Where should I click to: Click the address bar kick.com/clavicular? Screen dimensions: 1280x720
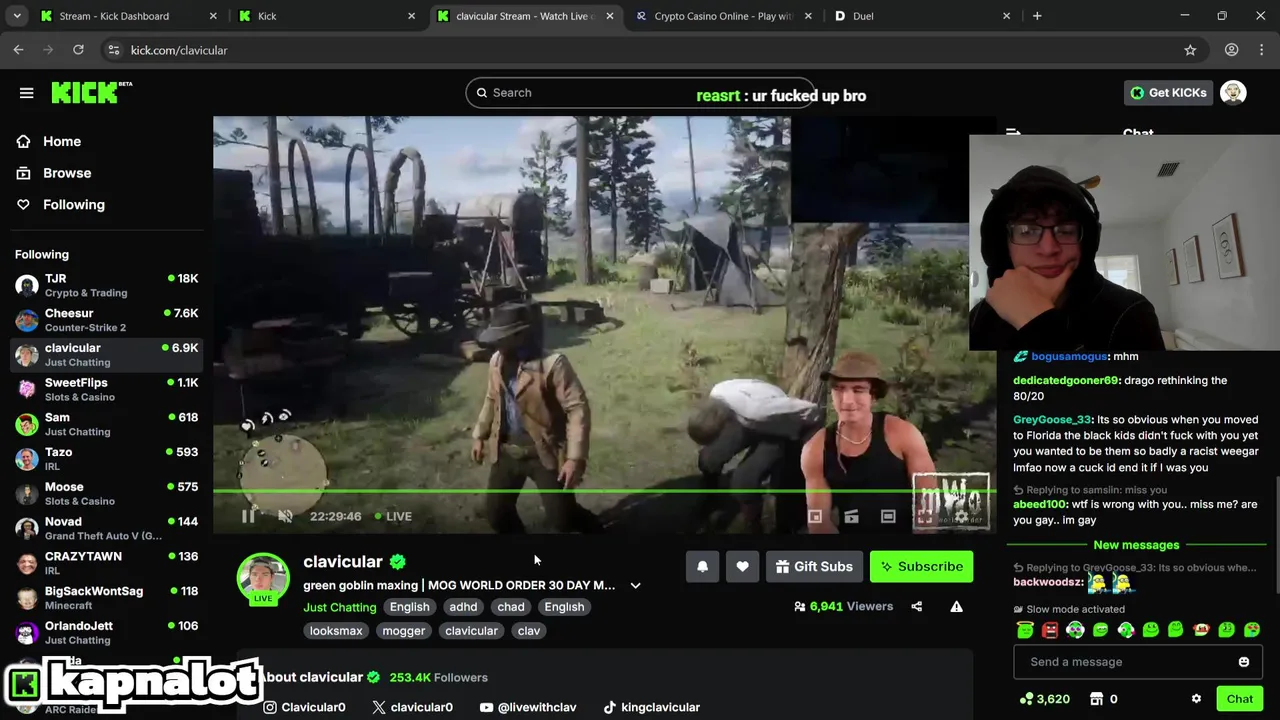click(179, 50)
